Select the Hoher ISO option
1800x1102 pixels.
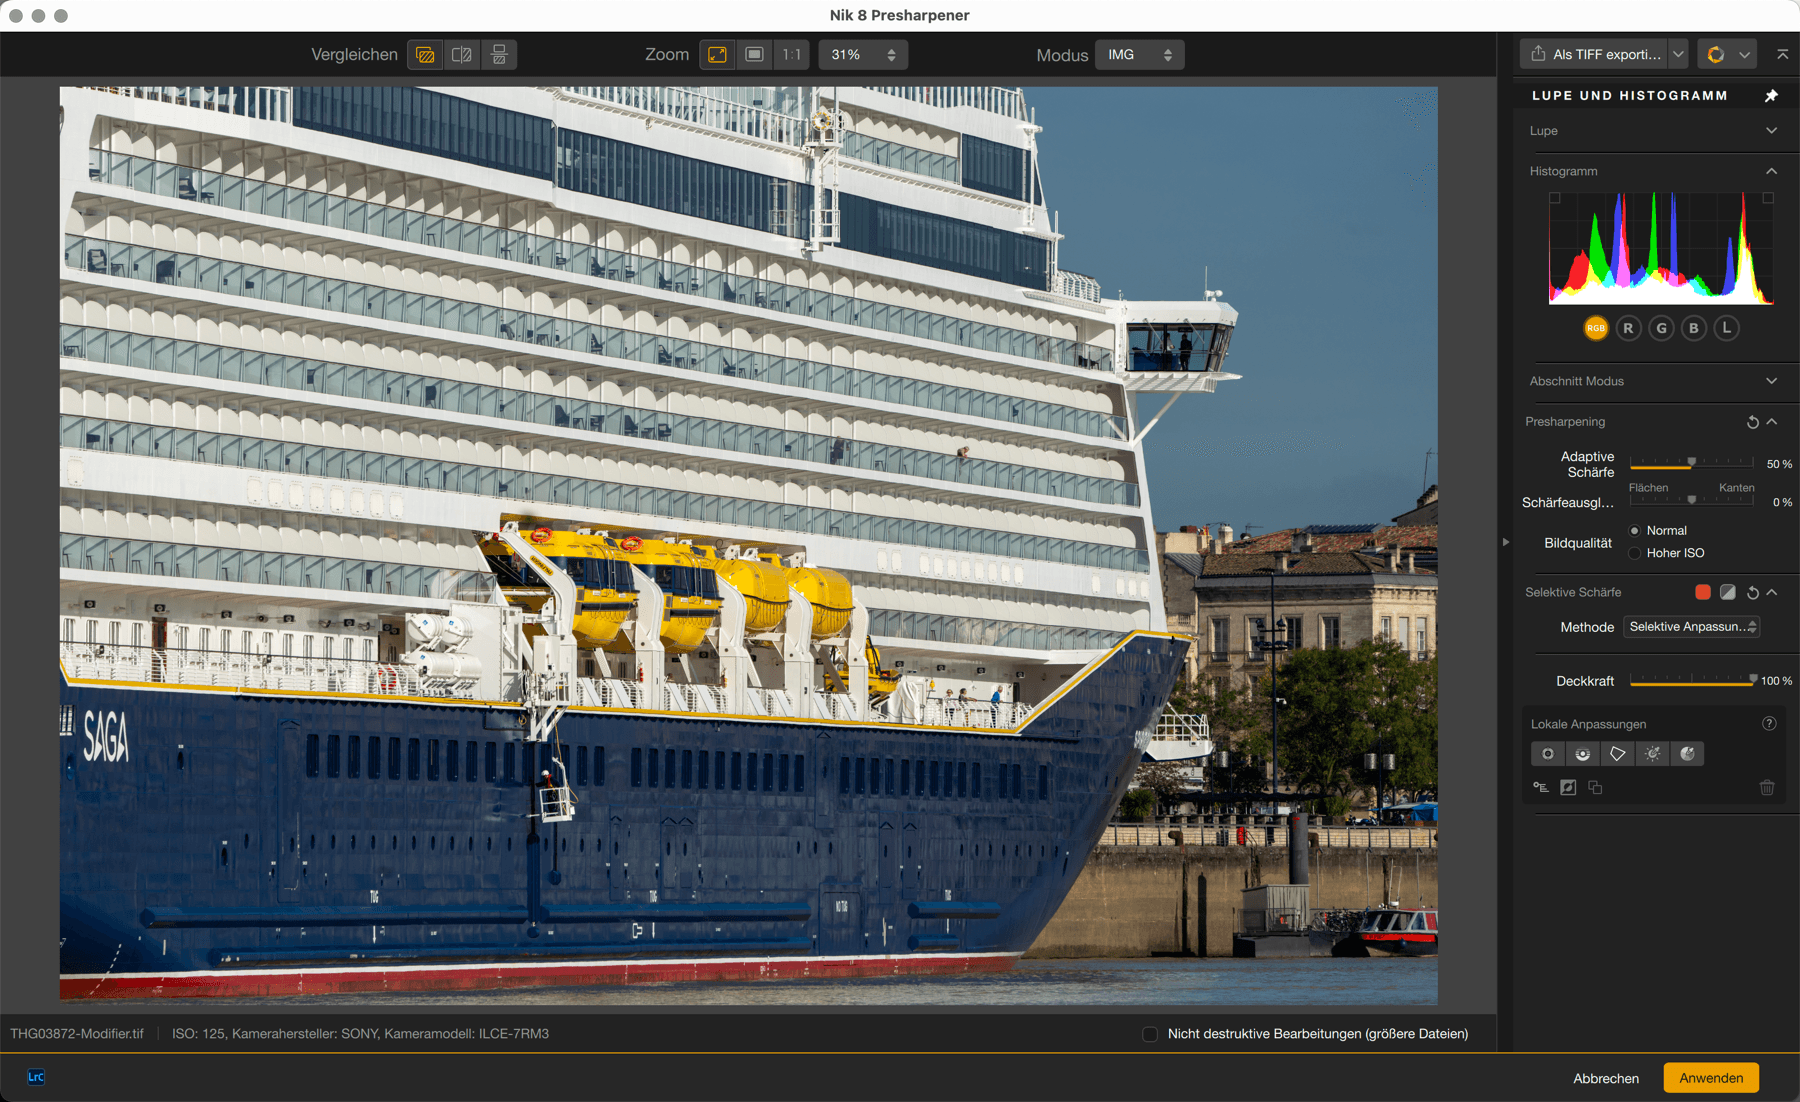(1635, 553)
